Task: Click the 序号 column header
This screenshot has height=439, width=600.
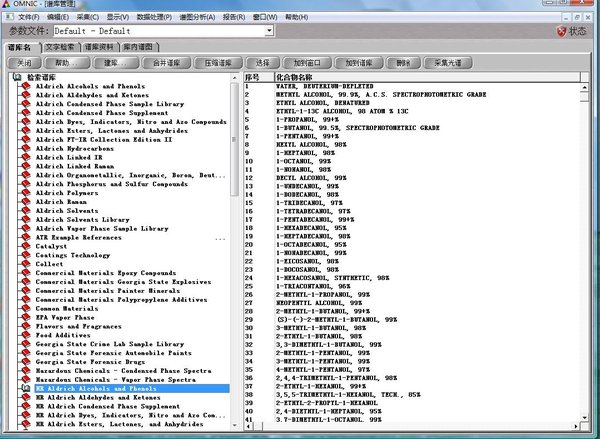Action: pyautogui.click(x=259, y=77)
